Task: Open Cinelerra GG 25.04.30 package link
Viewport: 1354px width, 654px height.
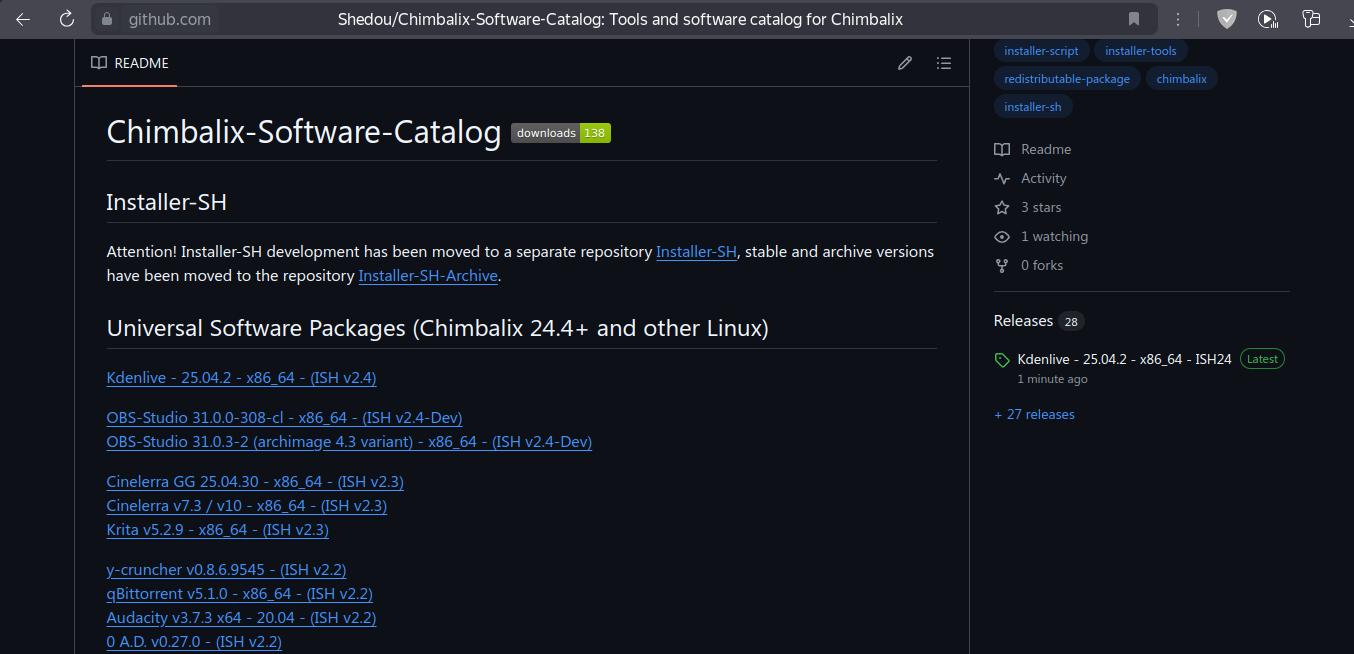Action: [255, 482]
